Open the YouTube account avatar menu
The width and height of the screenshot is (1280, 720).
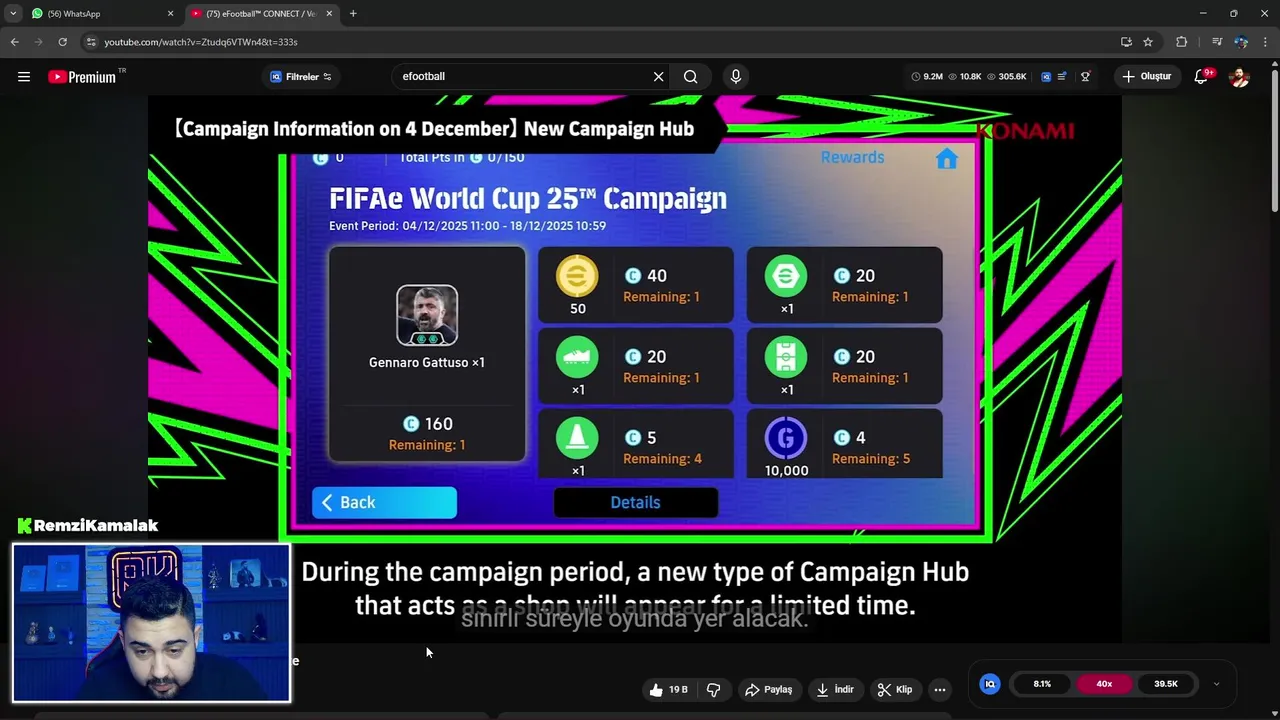tap(1239, 77)
